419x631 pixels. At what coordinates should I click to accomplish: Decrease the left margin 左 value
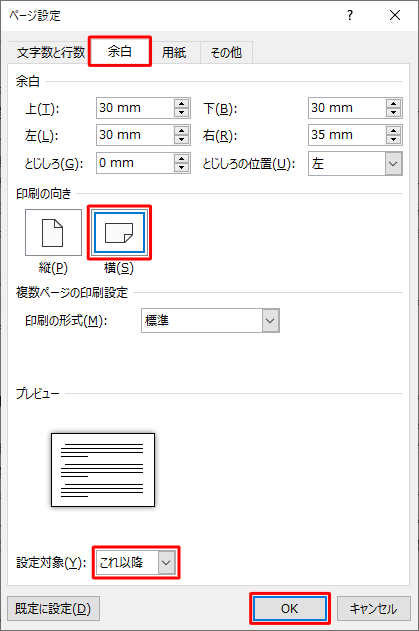182,139
